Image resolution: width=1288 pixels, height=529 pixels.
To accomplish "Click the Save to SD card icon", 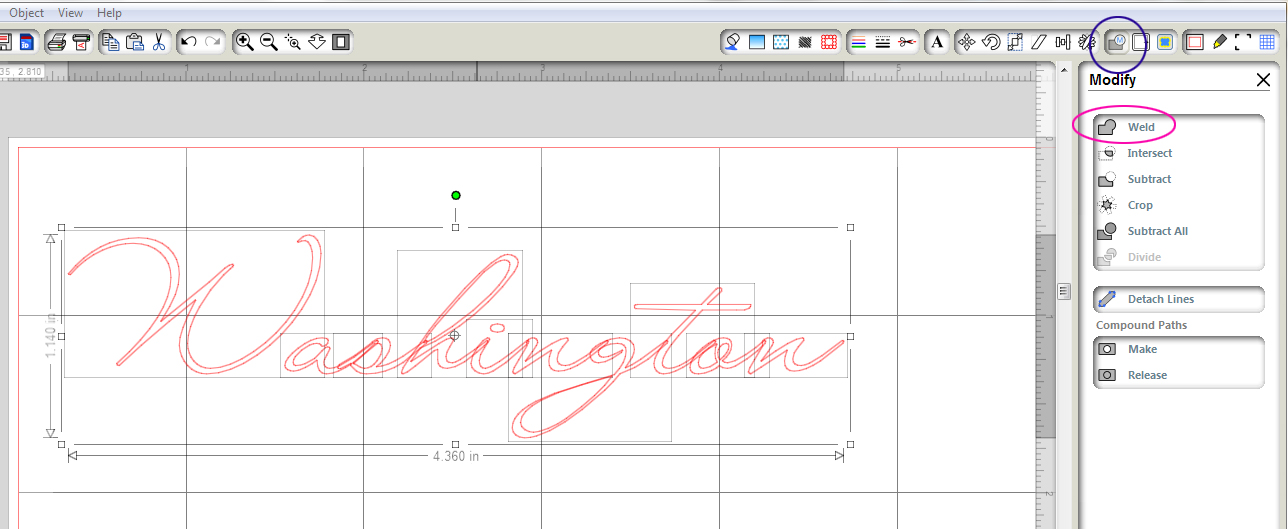I will point(27,42).
